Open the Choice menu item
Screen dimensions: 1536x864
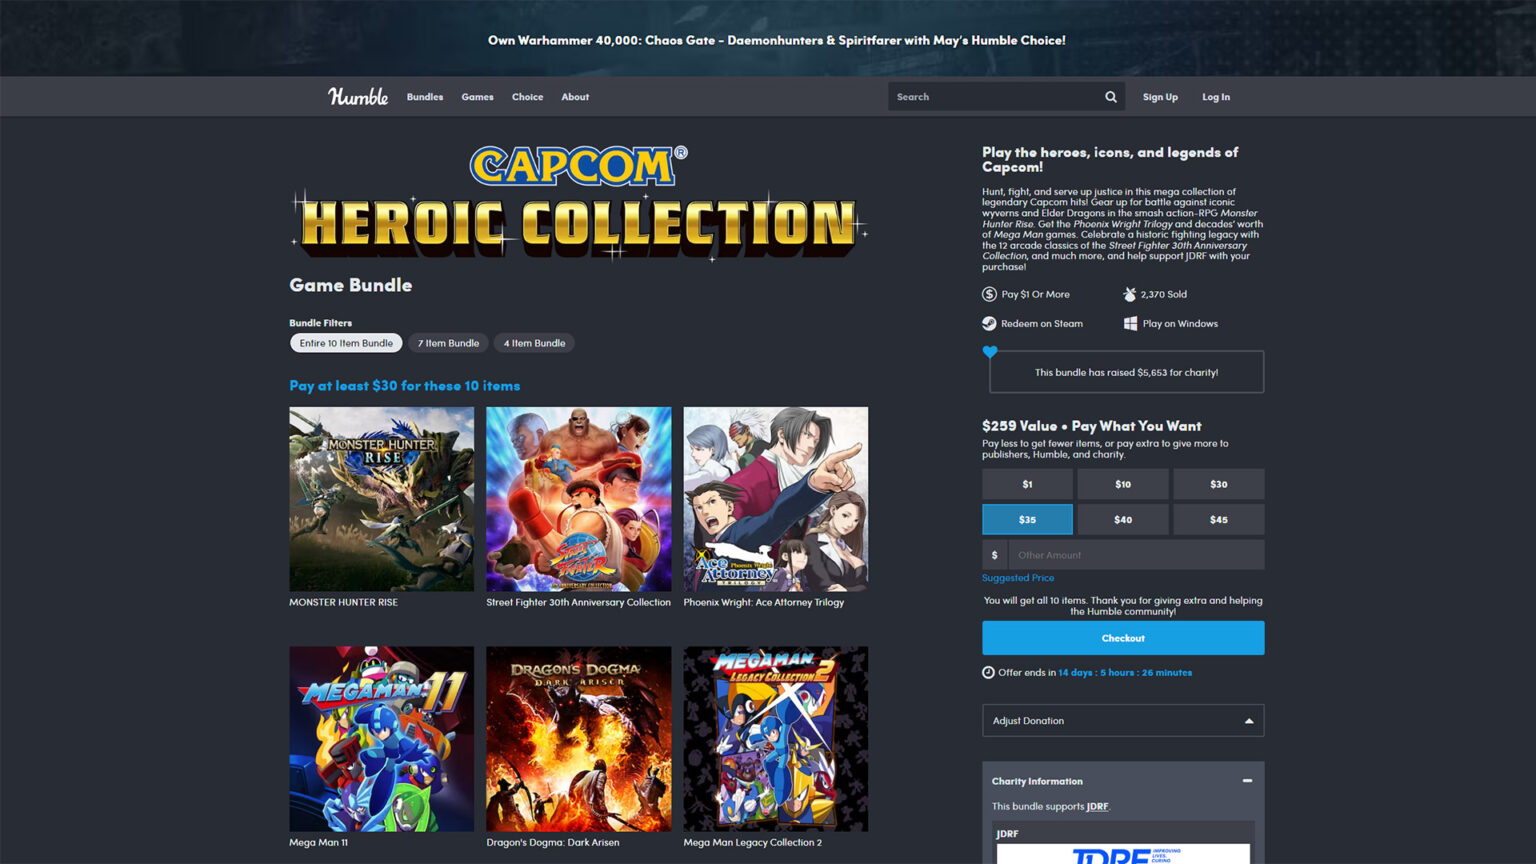point(527,96)
